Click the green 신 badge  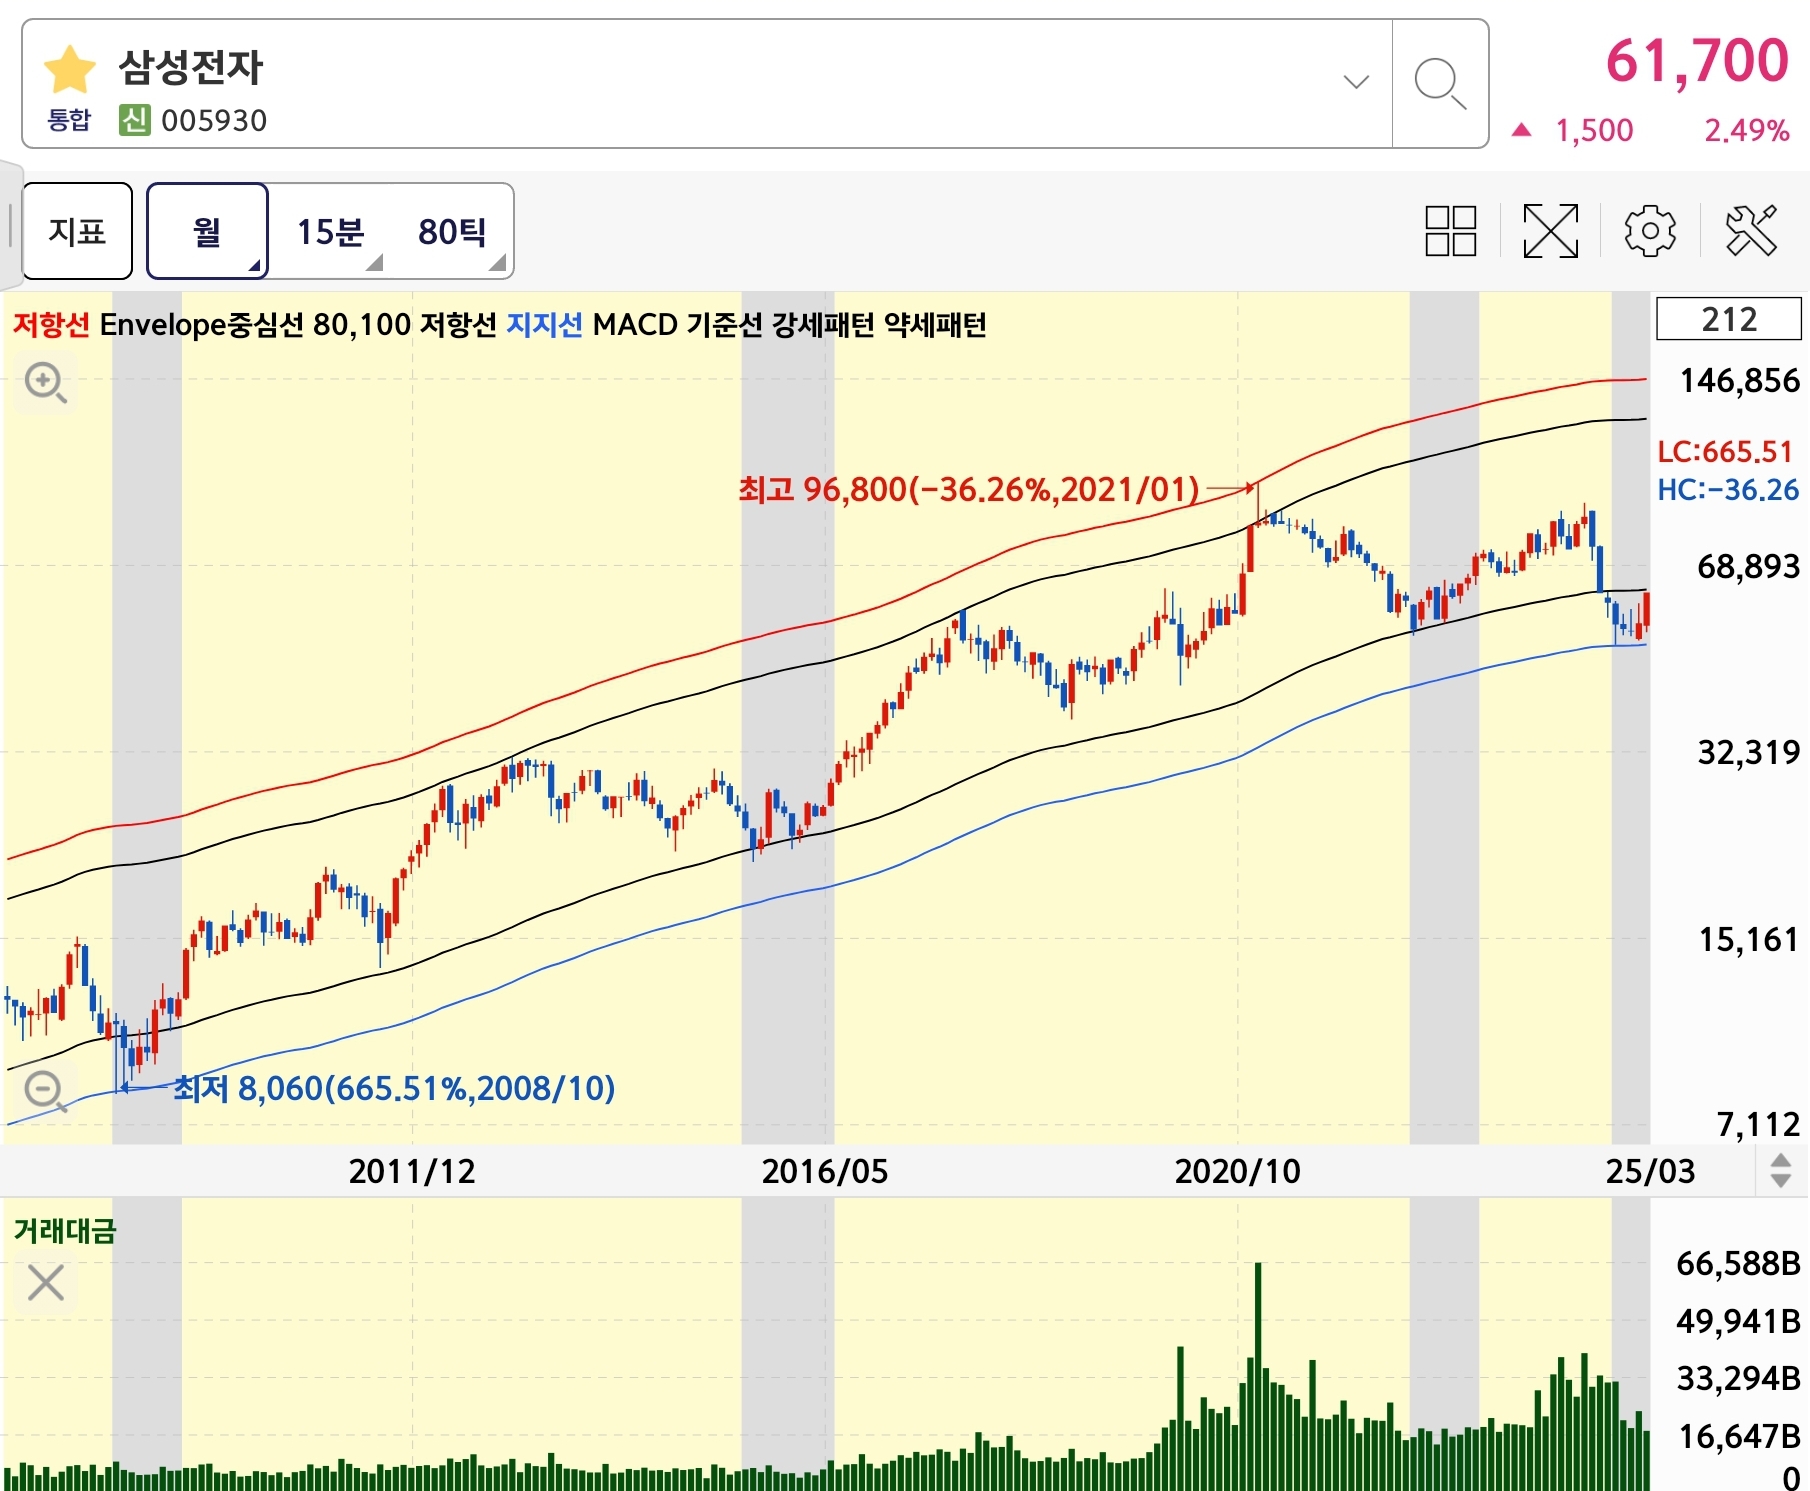[134, 120]
